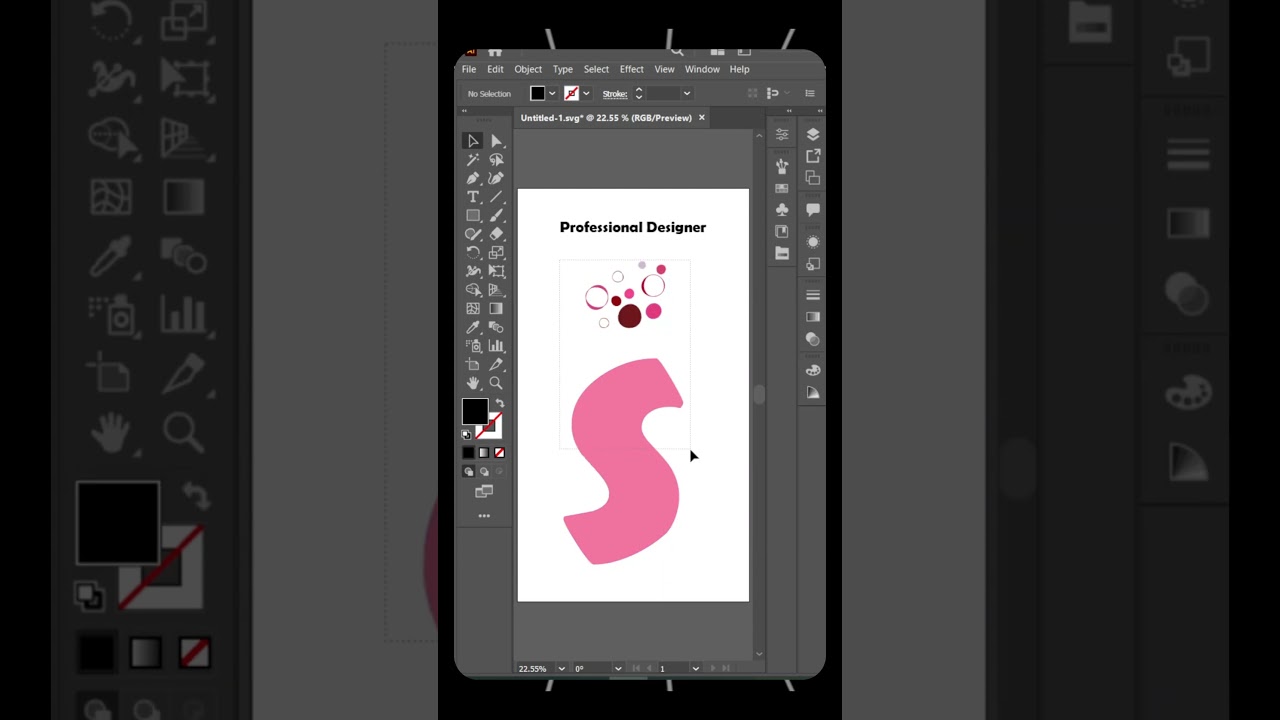Edit toolbar via three-dots button

(x=484, y=516)
